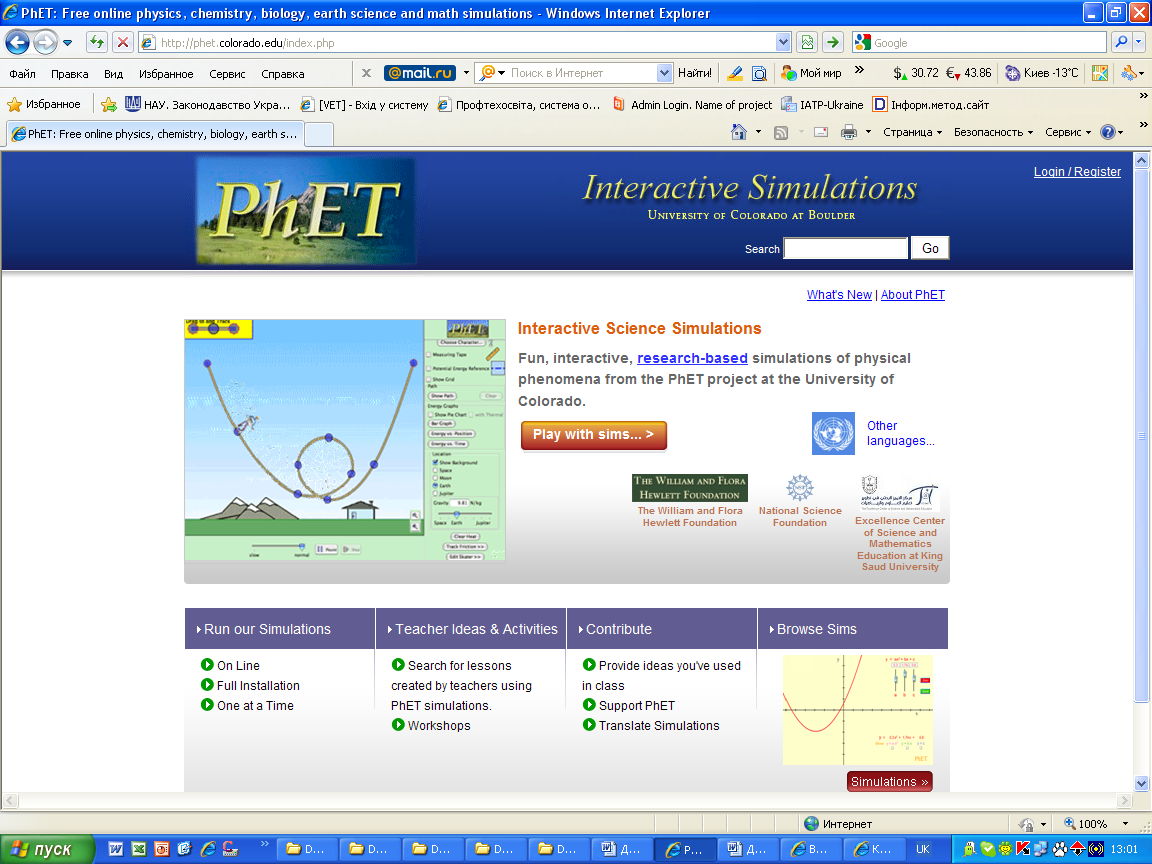Expand hidden mail.ru toolbar items chevron

click(859, 71)
